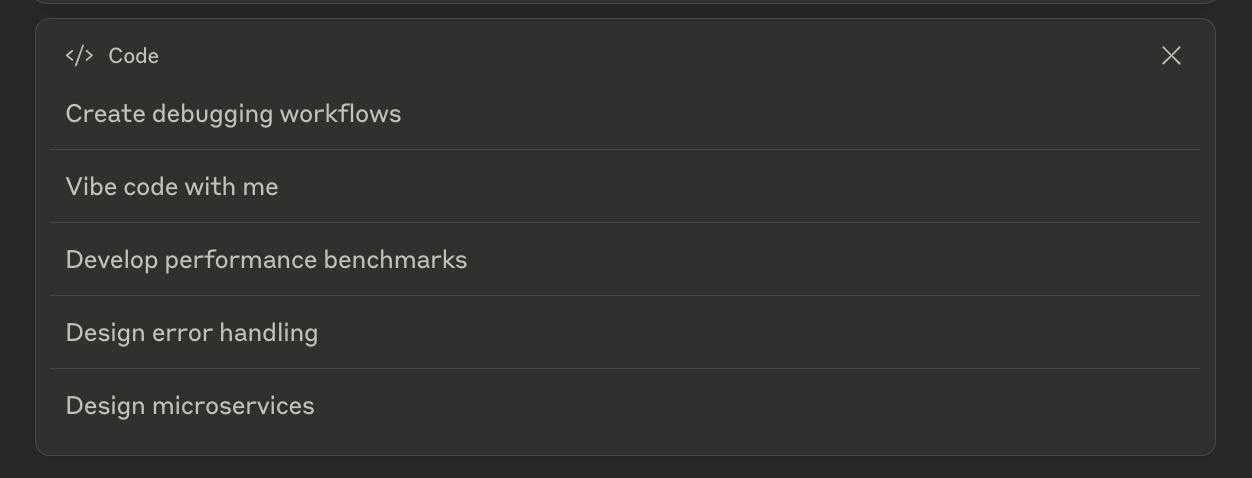
Task: Open the Design error handling prompt
Action: [625, 333]
